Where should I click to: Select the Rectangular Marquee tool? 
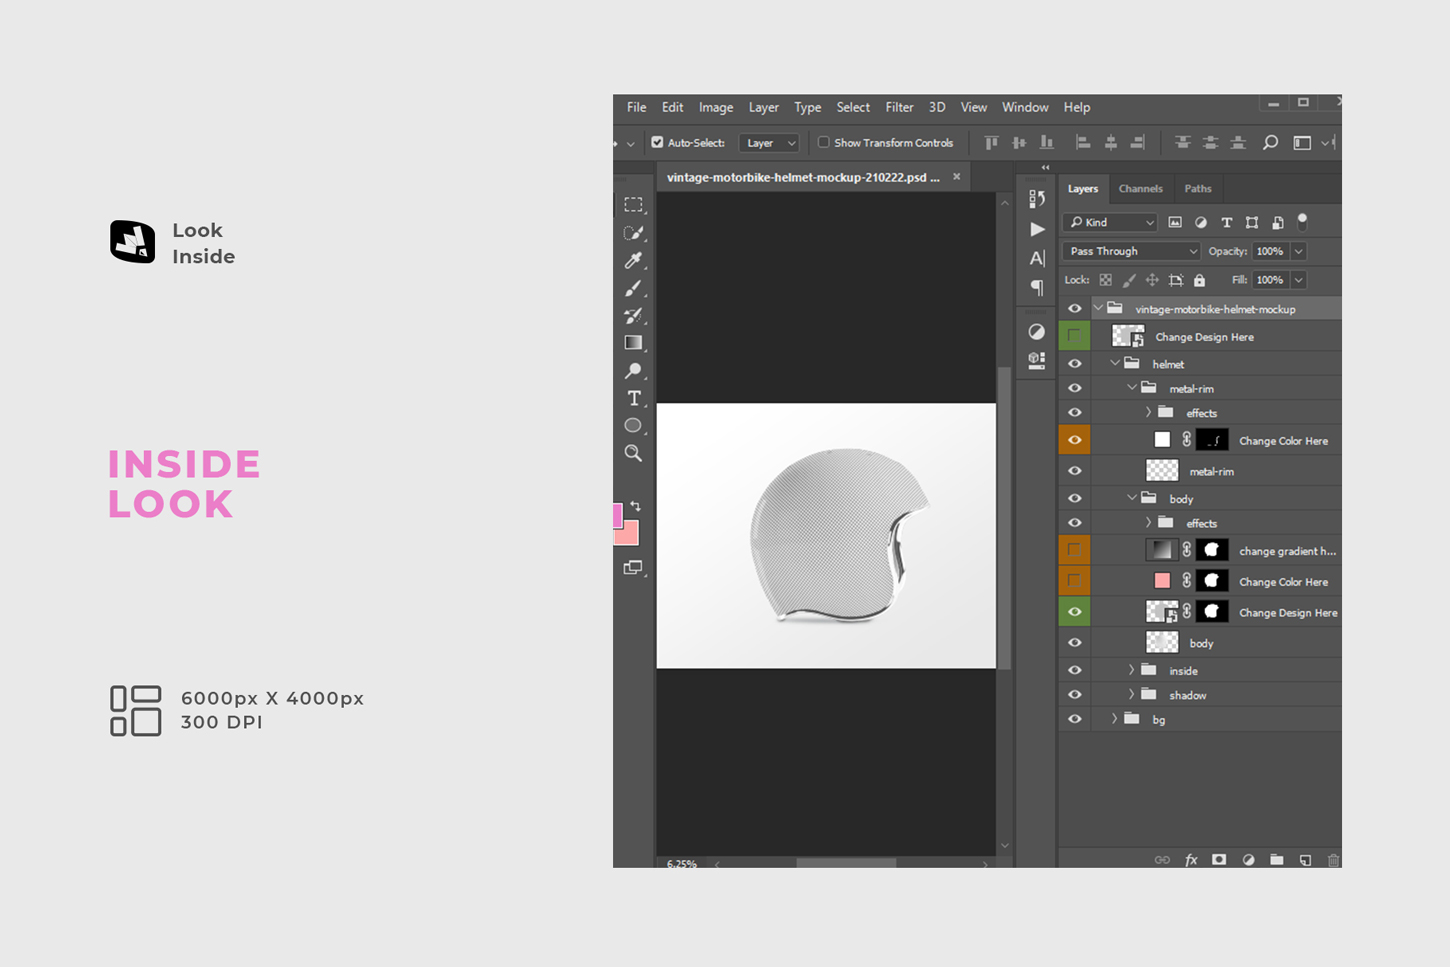point(633,205)
